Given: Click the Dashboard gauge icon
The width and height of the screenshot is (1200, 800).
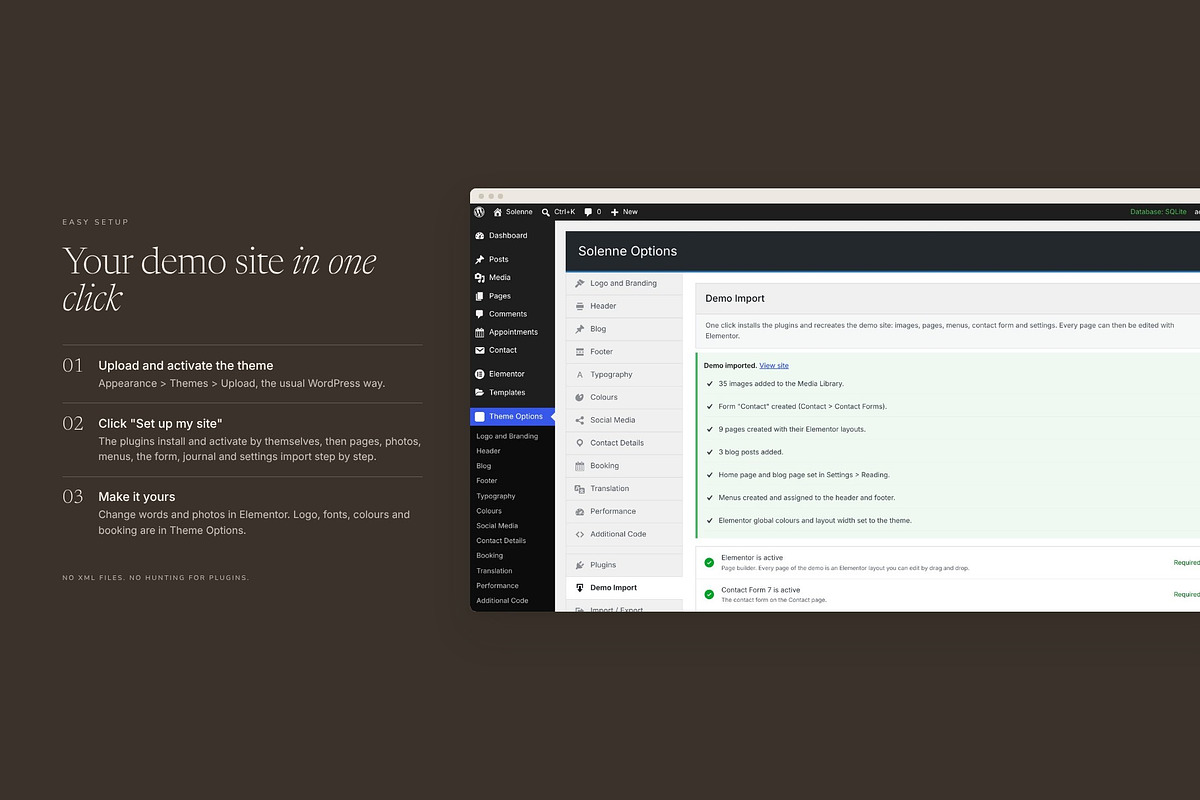Looking at the screenshot, I should (480, 236).
